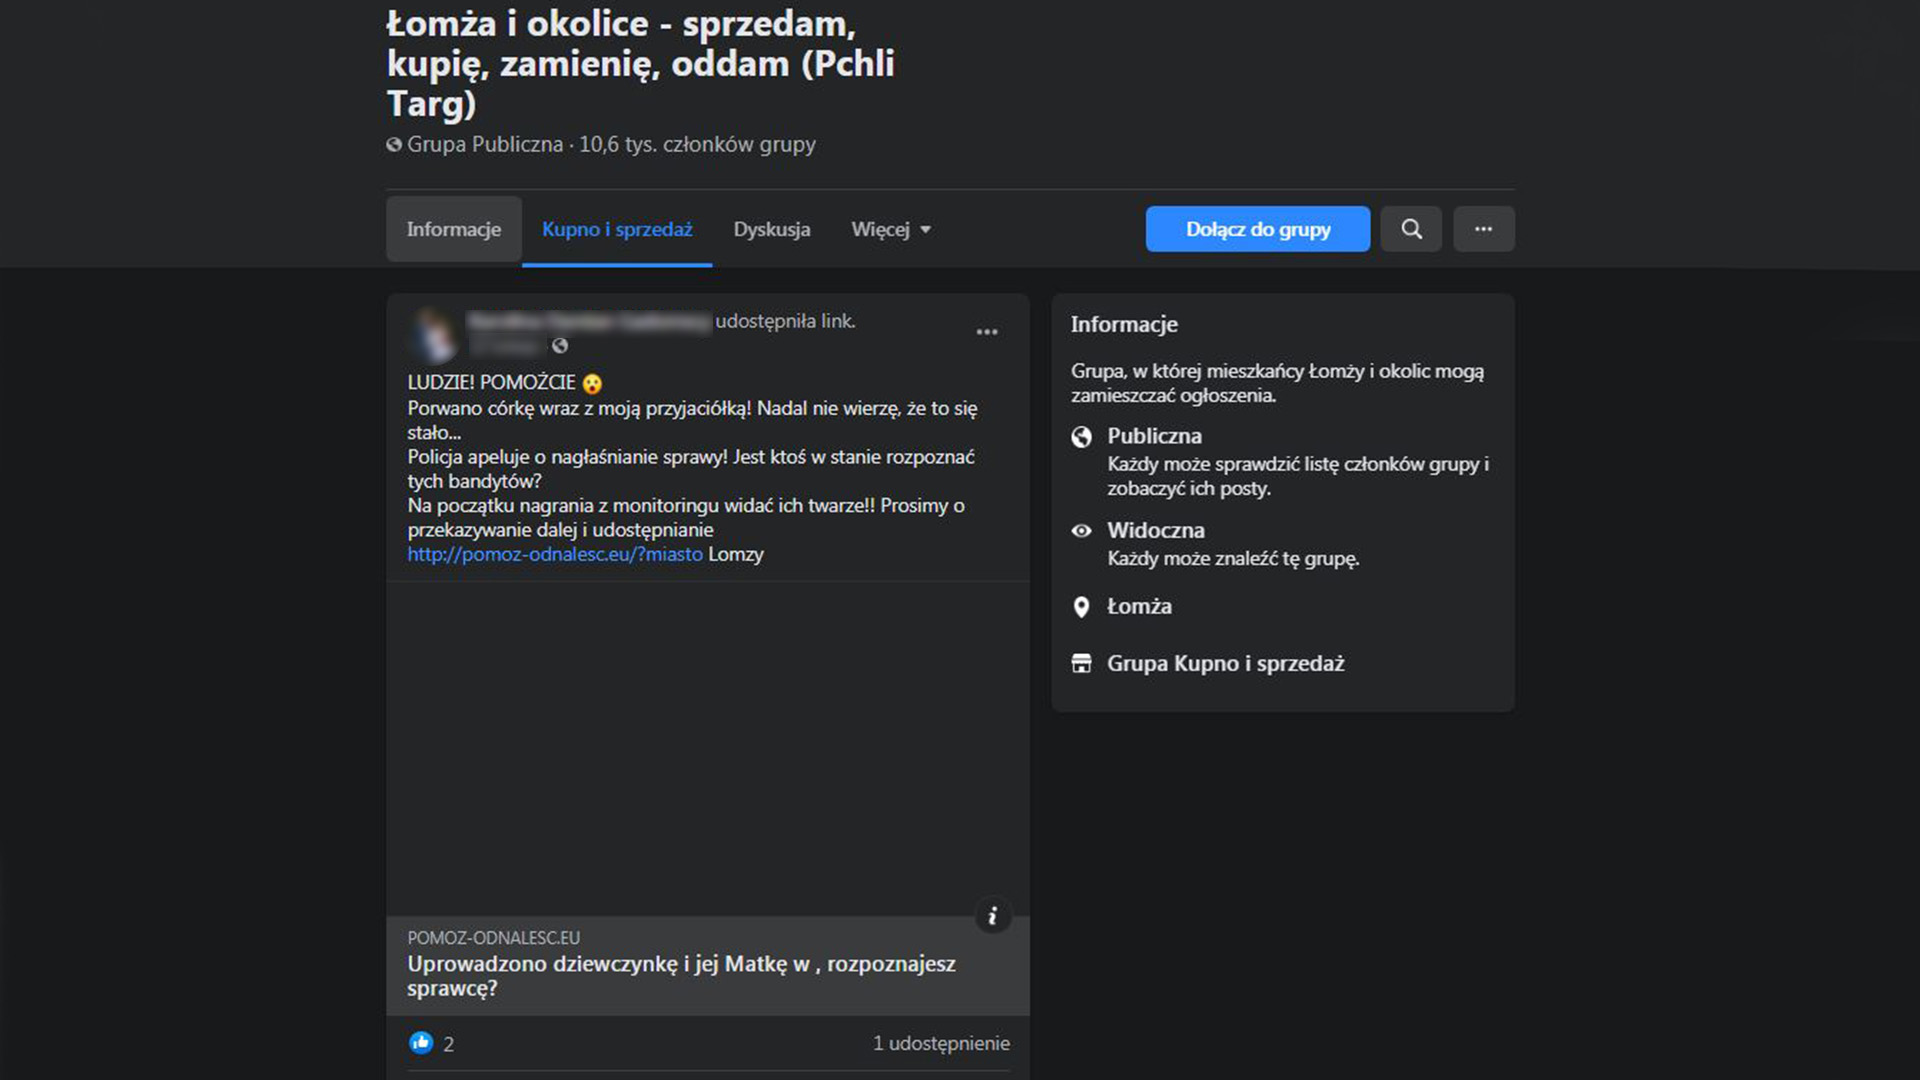Click the blurred poster profile avatar
This screenshot has height=1080, width=1920.
click(x=434, y=334)
